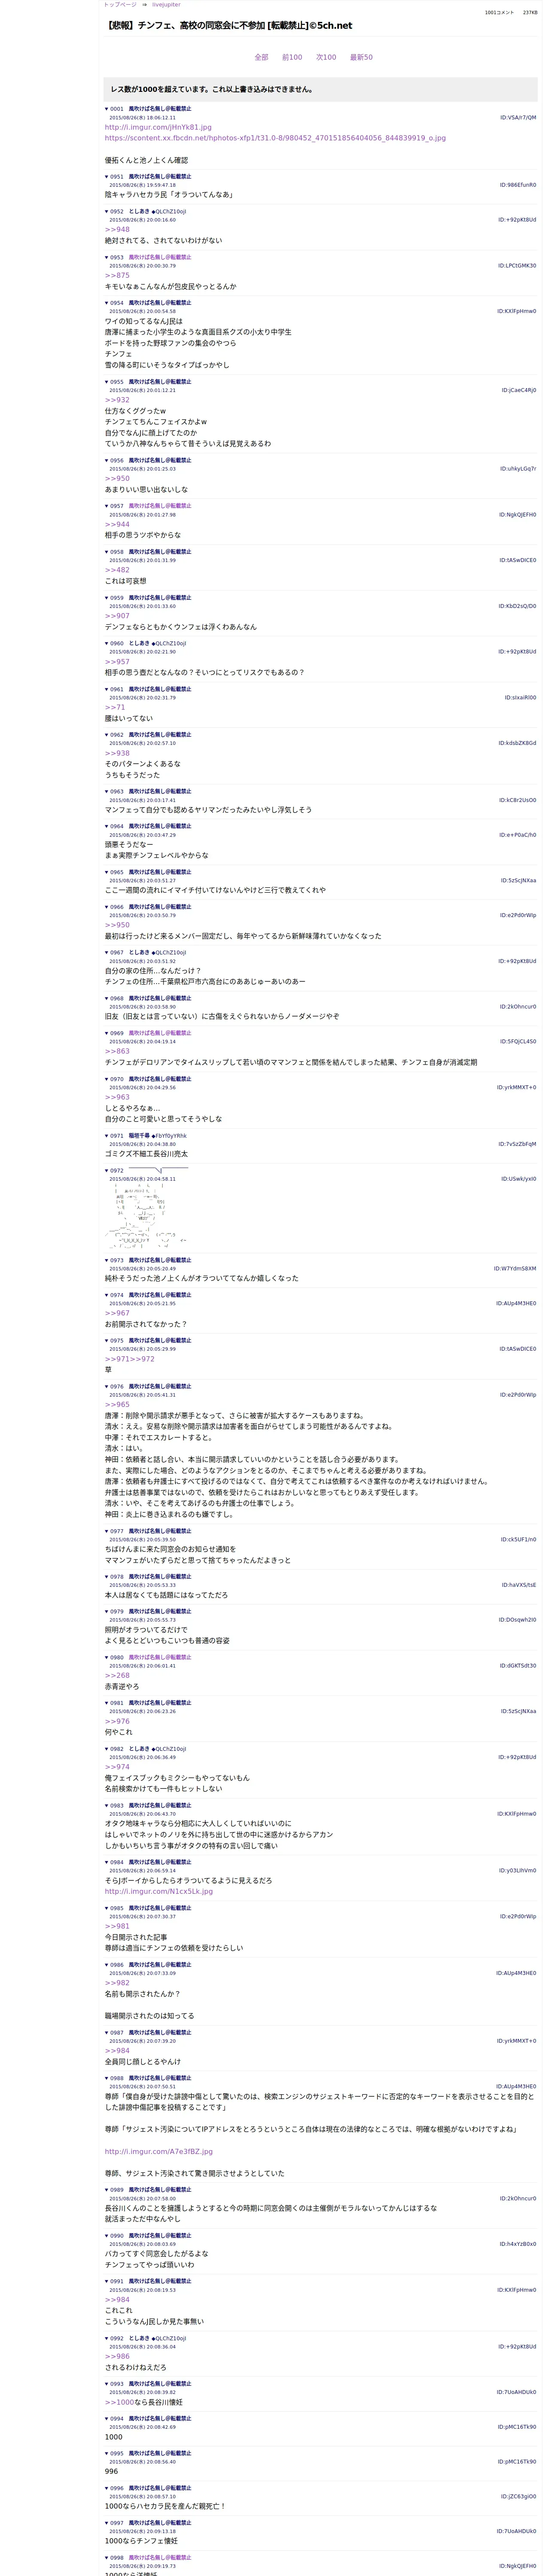The image size is (551, 2576).
Task: Expand the arrow menu of post 0976
Action: point(107,1387)
